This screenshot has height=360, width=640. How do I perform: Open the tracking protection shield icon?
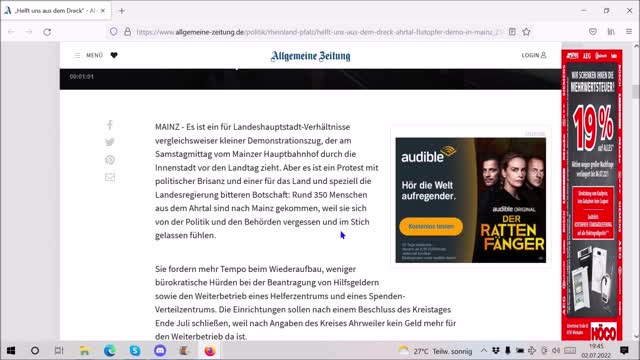(x=113, y=32)
